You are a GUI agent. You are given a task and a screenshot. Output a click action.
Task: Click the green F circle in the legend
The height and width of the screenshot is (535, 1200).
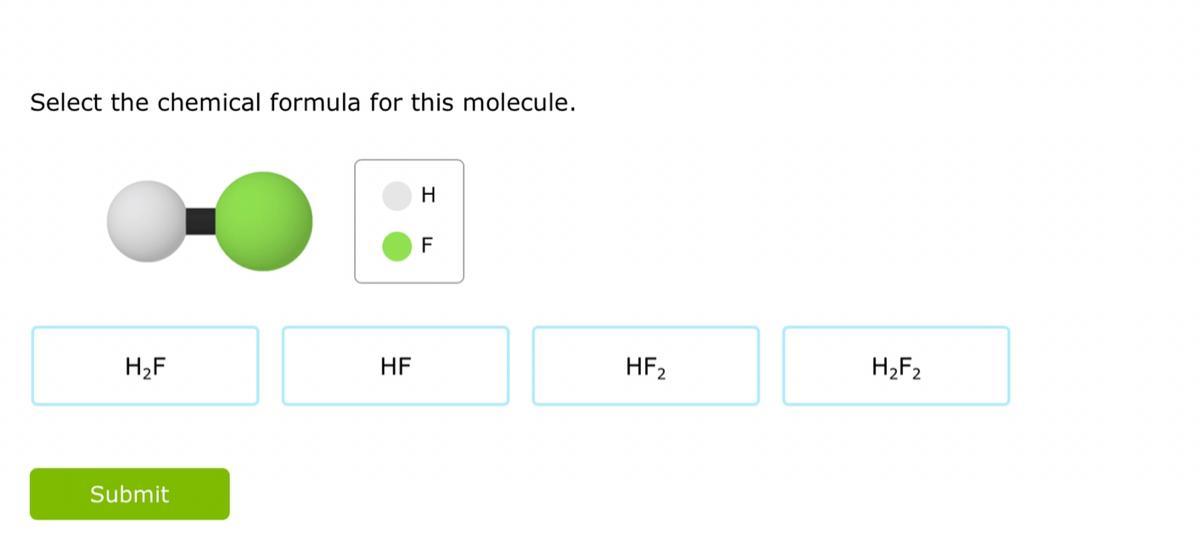[x=397, y=245]
